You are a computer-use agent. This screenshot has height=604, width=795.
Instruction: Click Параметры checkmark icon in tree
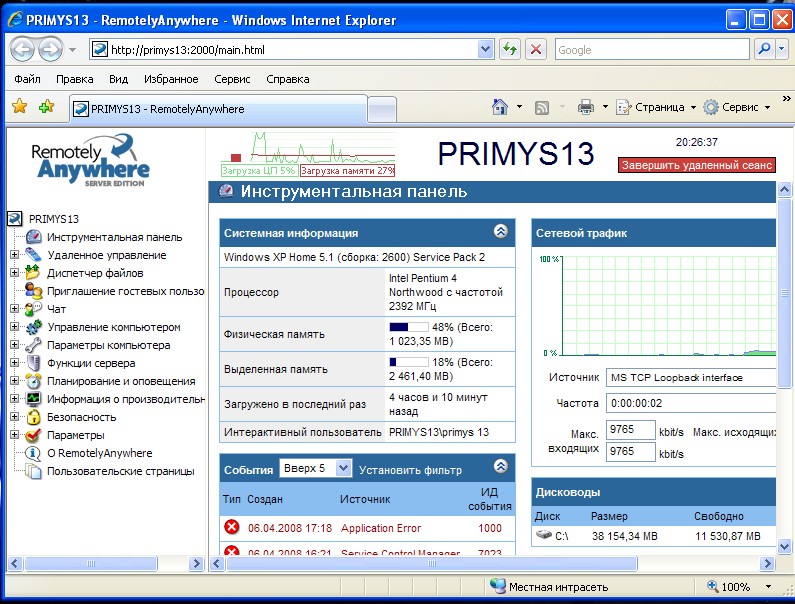click(33, 435)
